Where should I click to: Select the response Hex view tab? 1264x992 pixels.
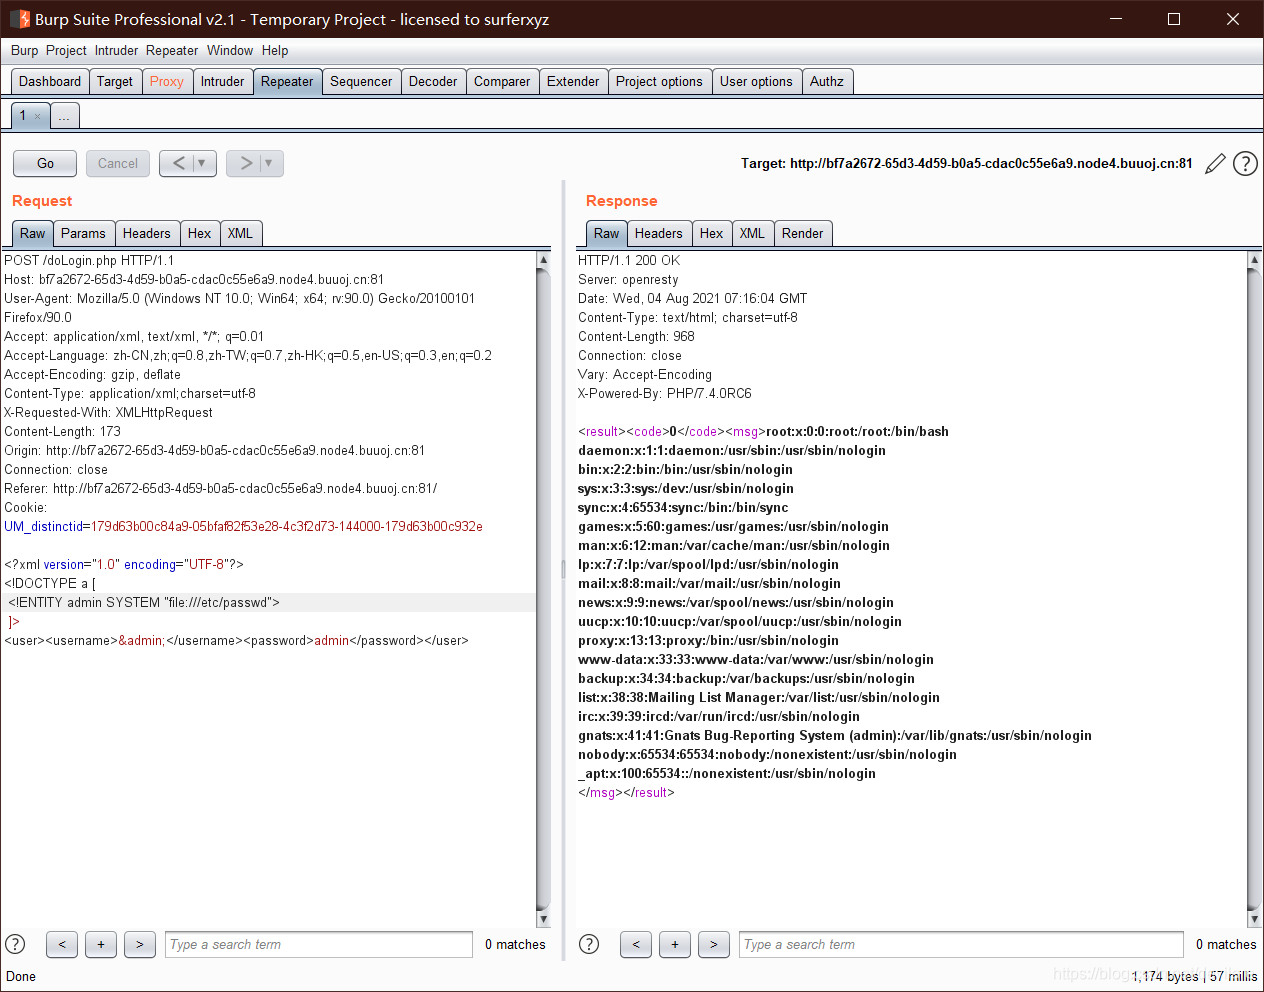(x=712, y=234)
